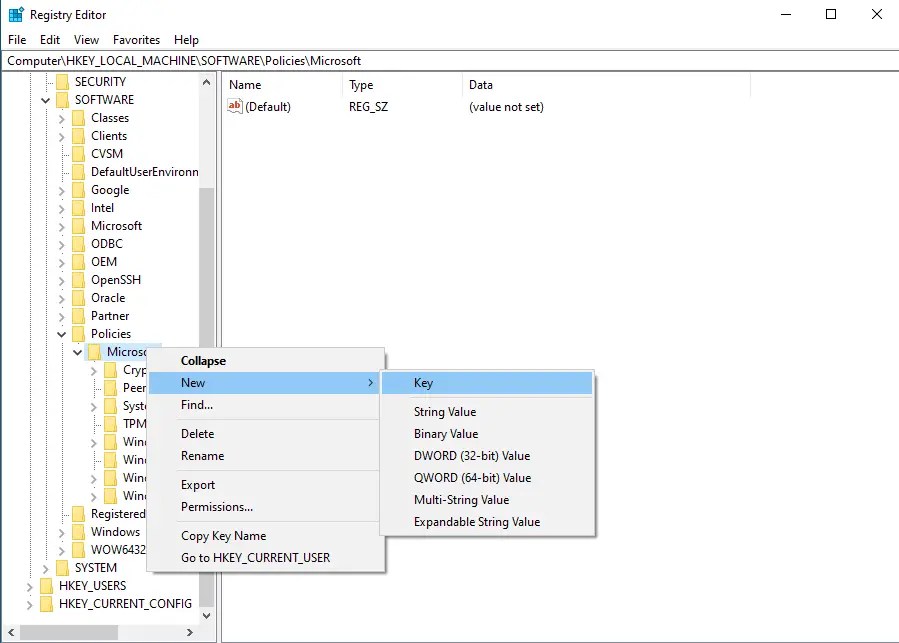
Task: Select the Oracle key folder icon
Action: [x=80, y=297]
